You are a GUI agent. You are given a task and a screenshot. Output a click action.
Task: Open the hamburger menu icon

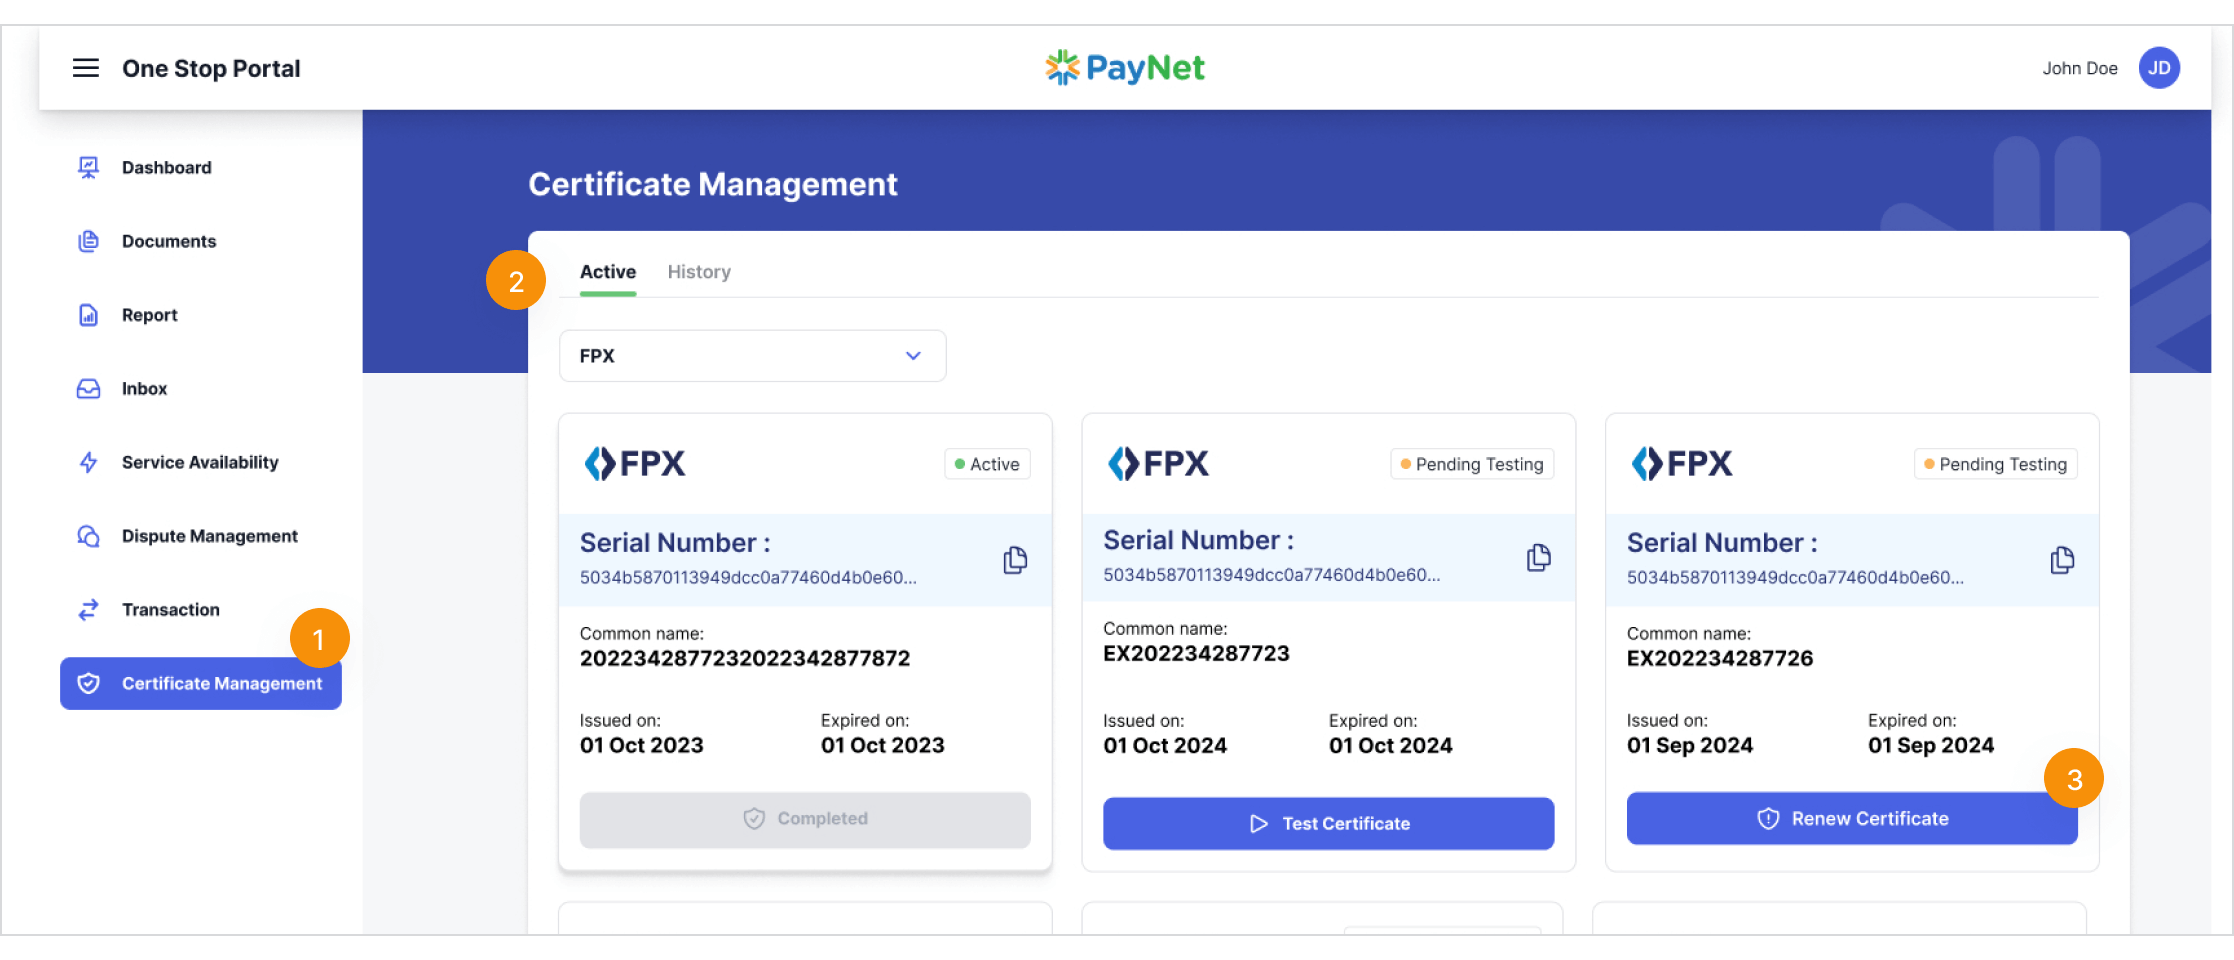point(86,68)
